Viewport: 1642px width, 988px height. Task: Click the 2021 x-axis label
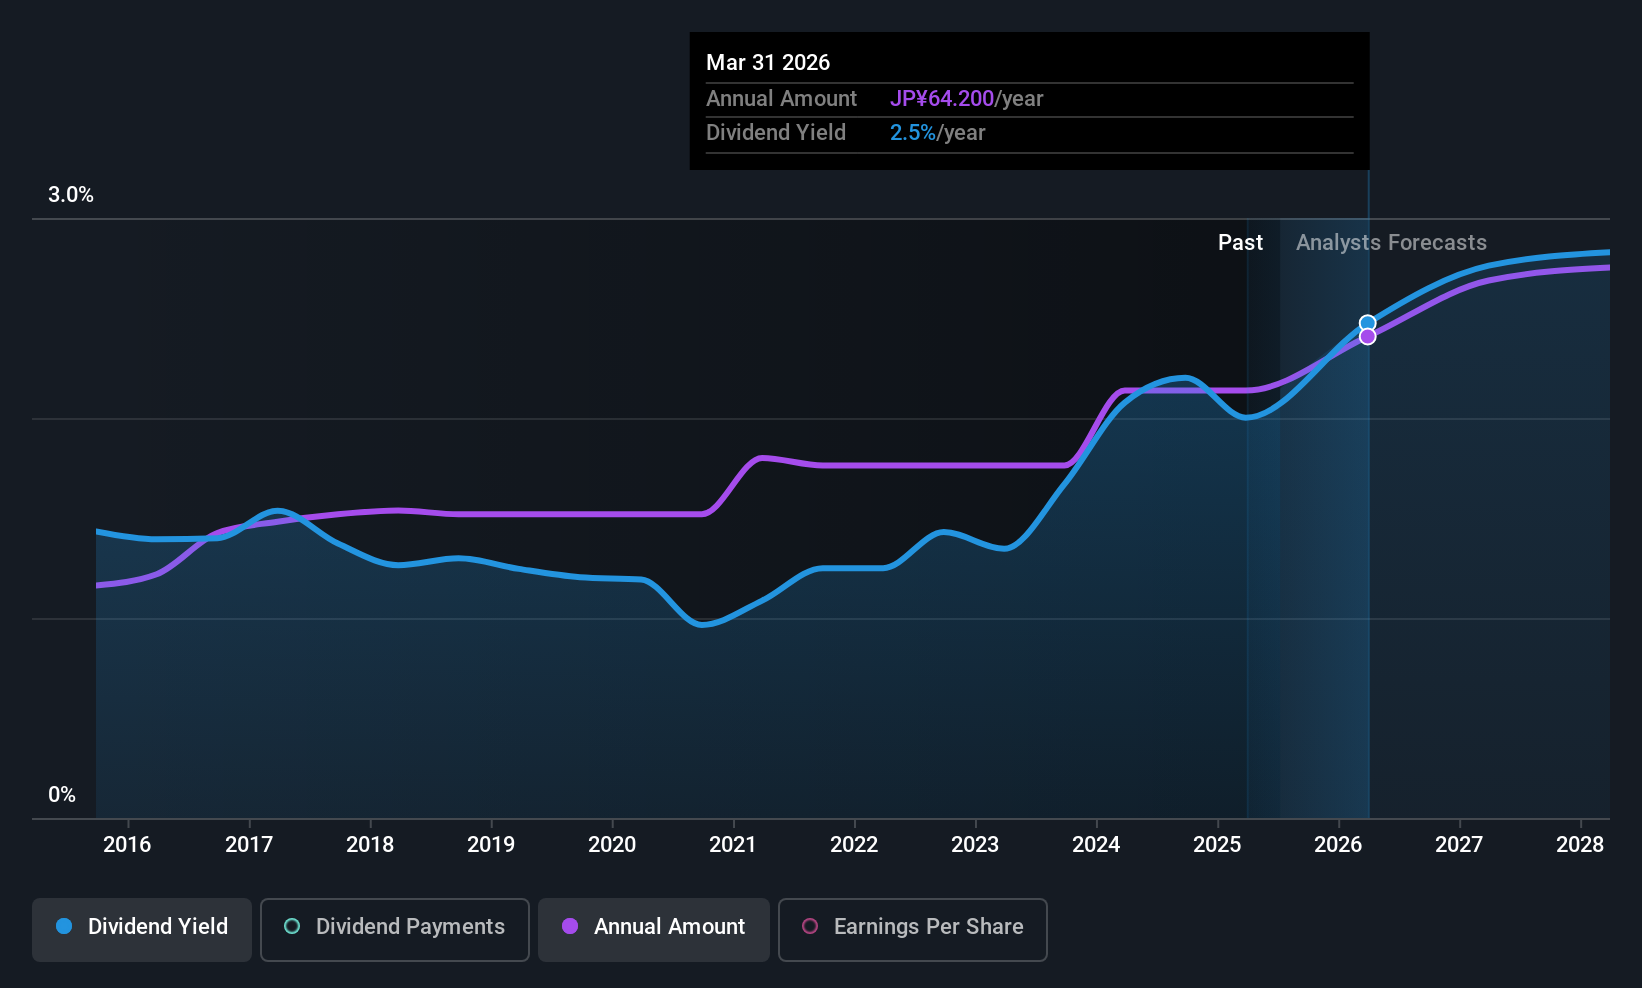(733, 845)
